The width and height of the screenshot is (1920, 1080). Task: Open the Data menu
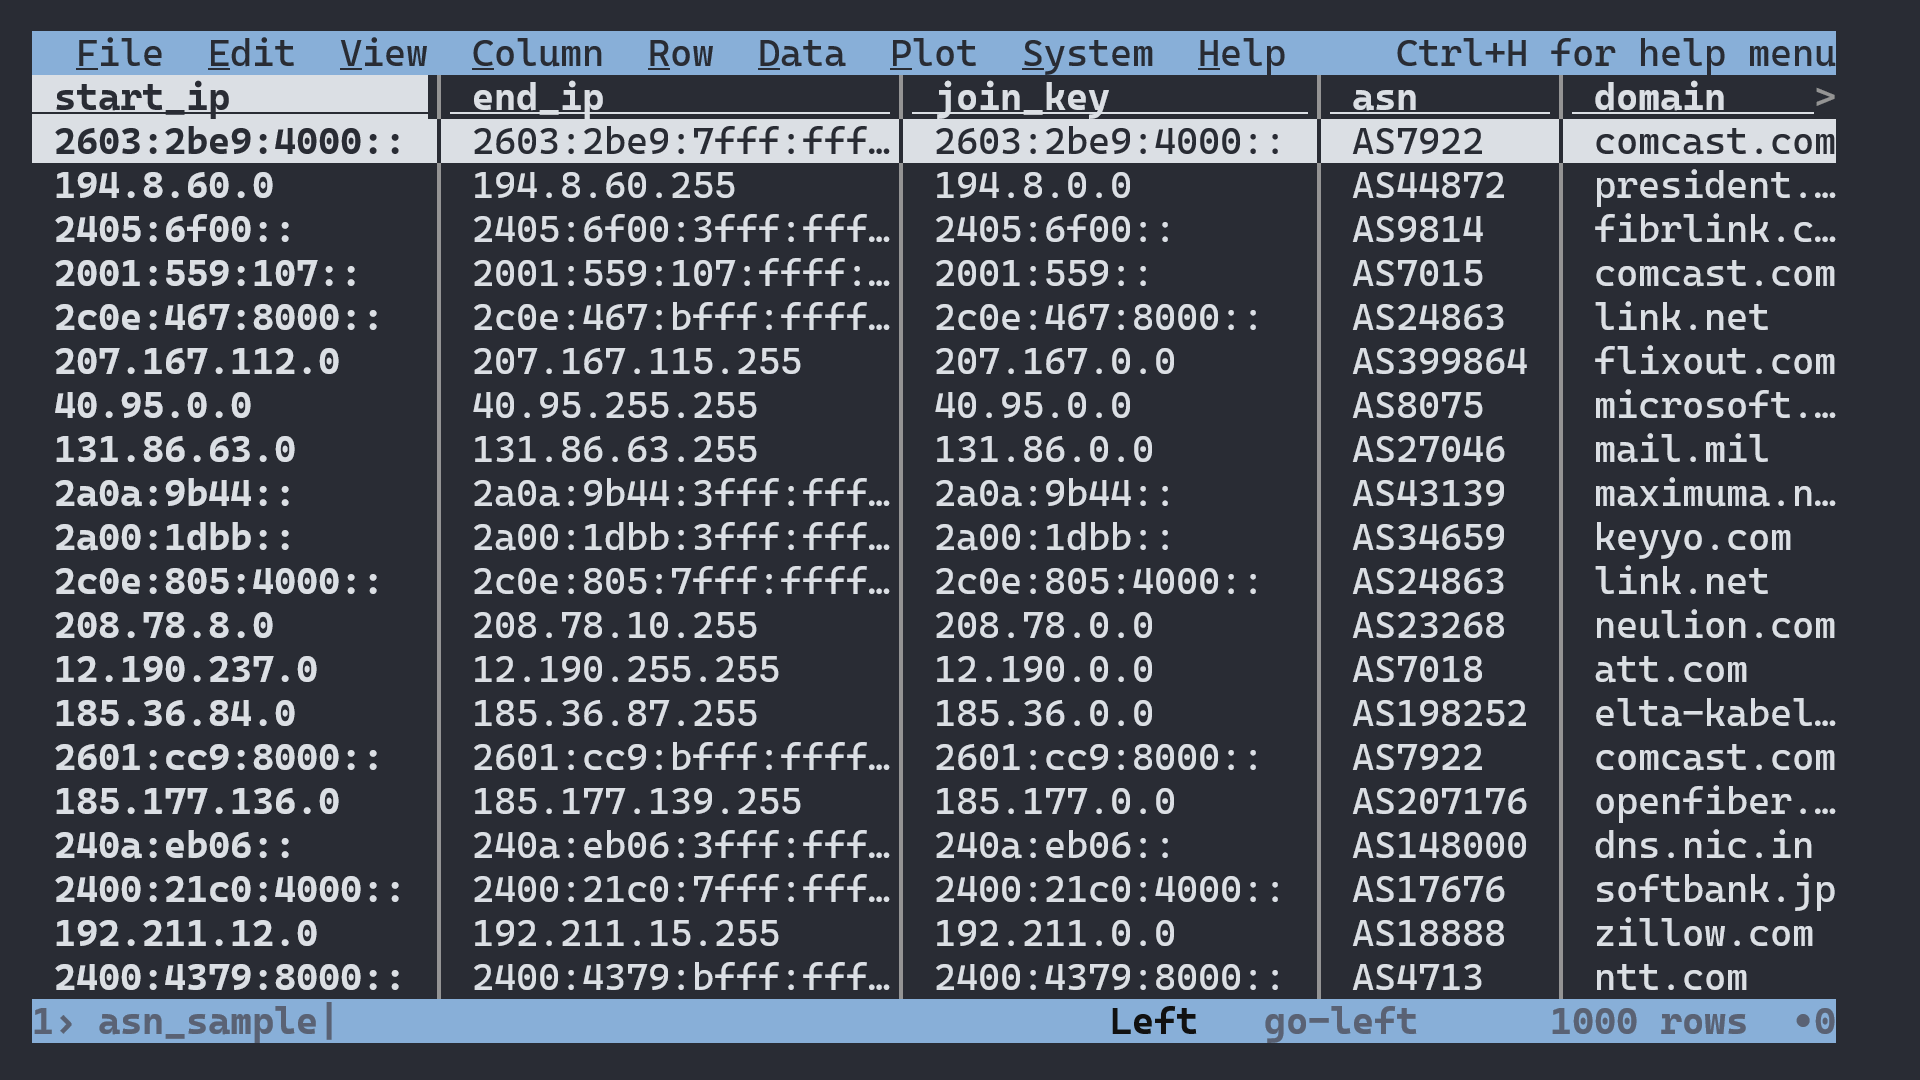click(801, 53)
